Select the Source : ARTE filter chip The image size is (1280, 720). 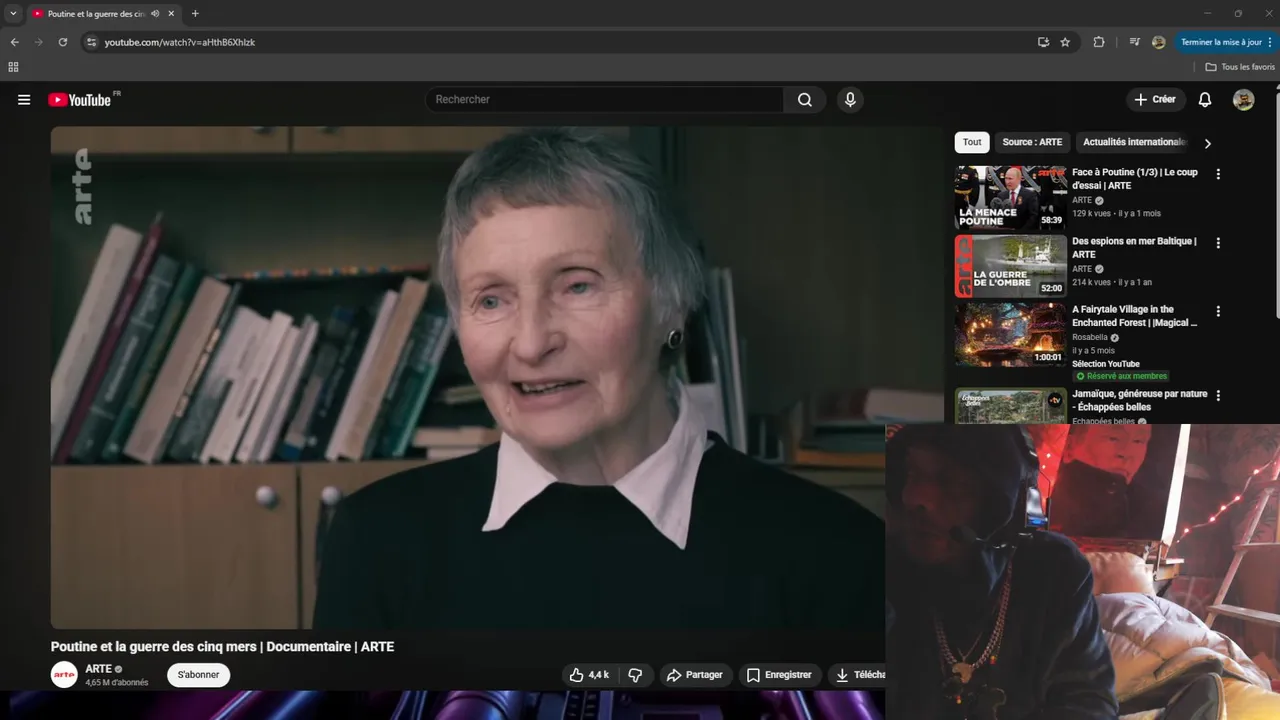coord(1032,142)
